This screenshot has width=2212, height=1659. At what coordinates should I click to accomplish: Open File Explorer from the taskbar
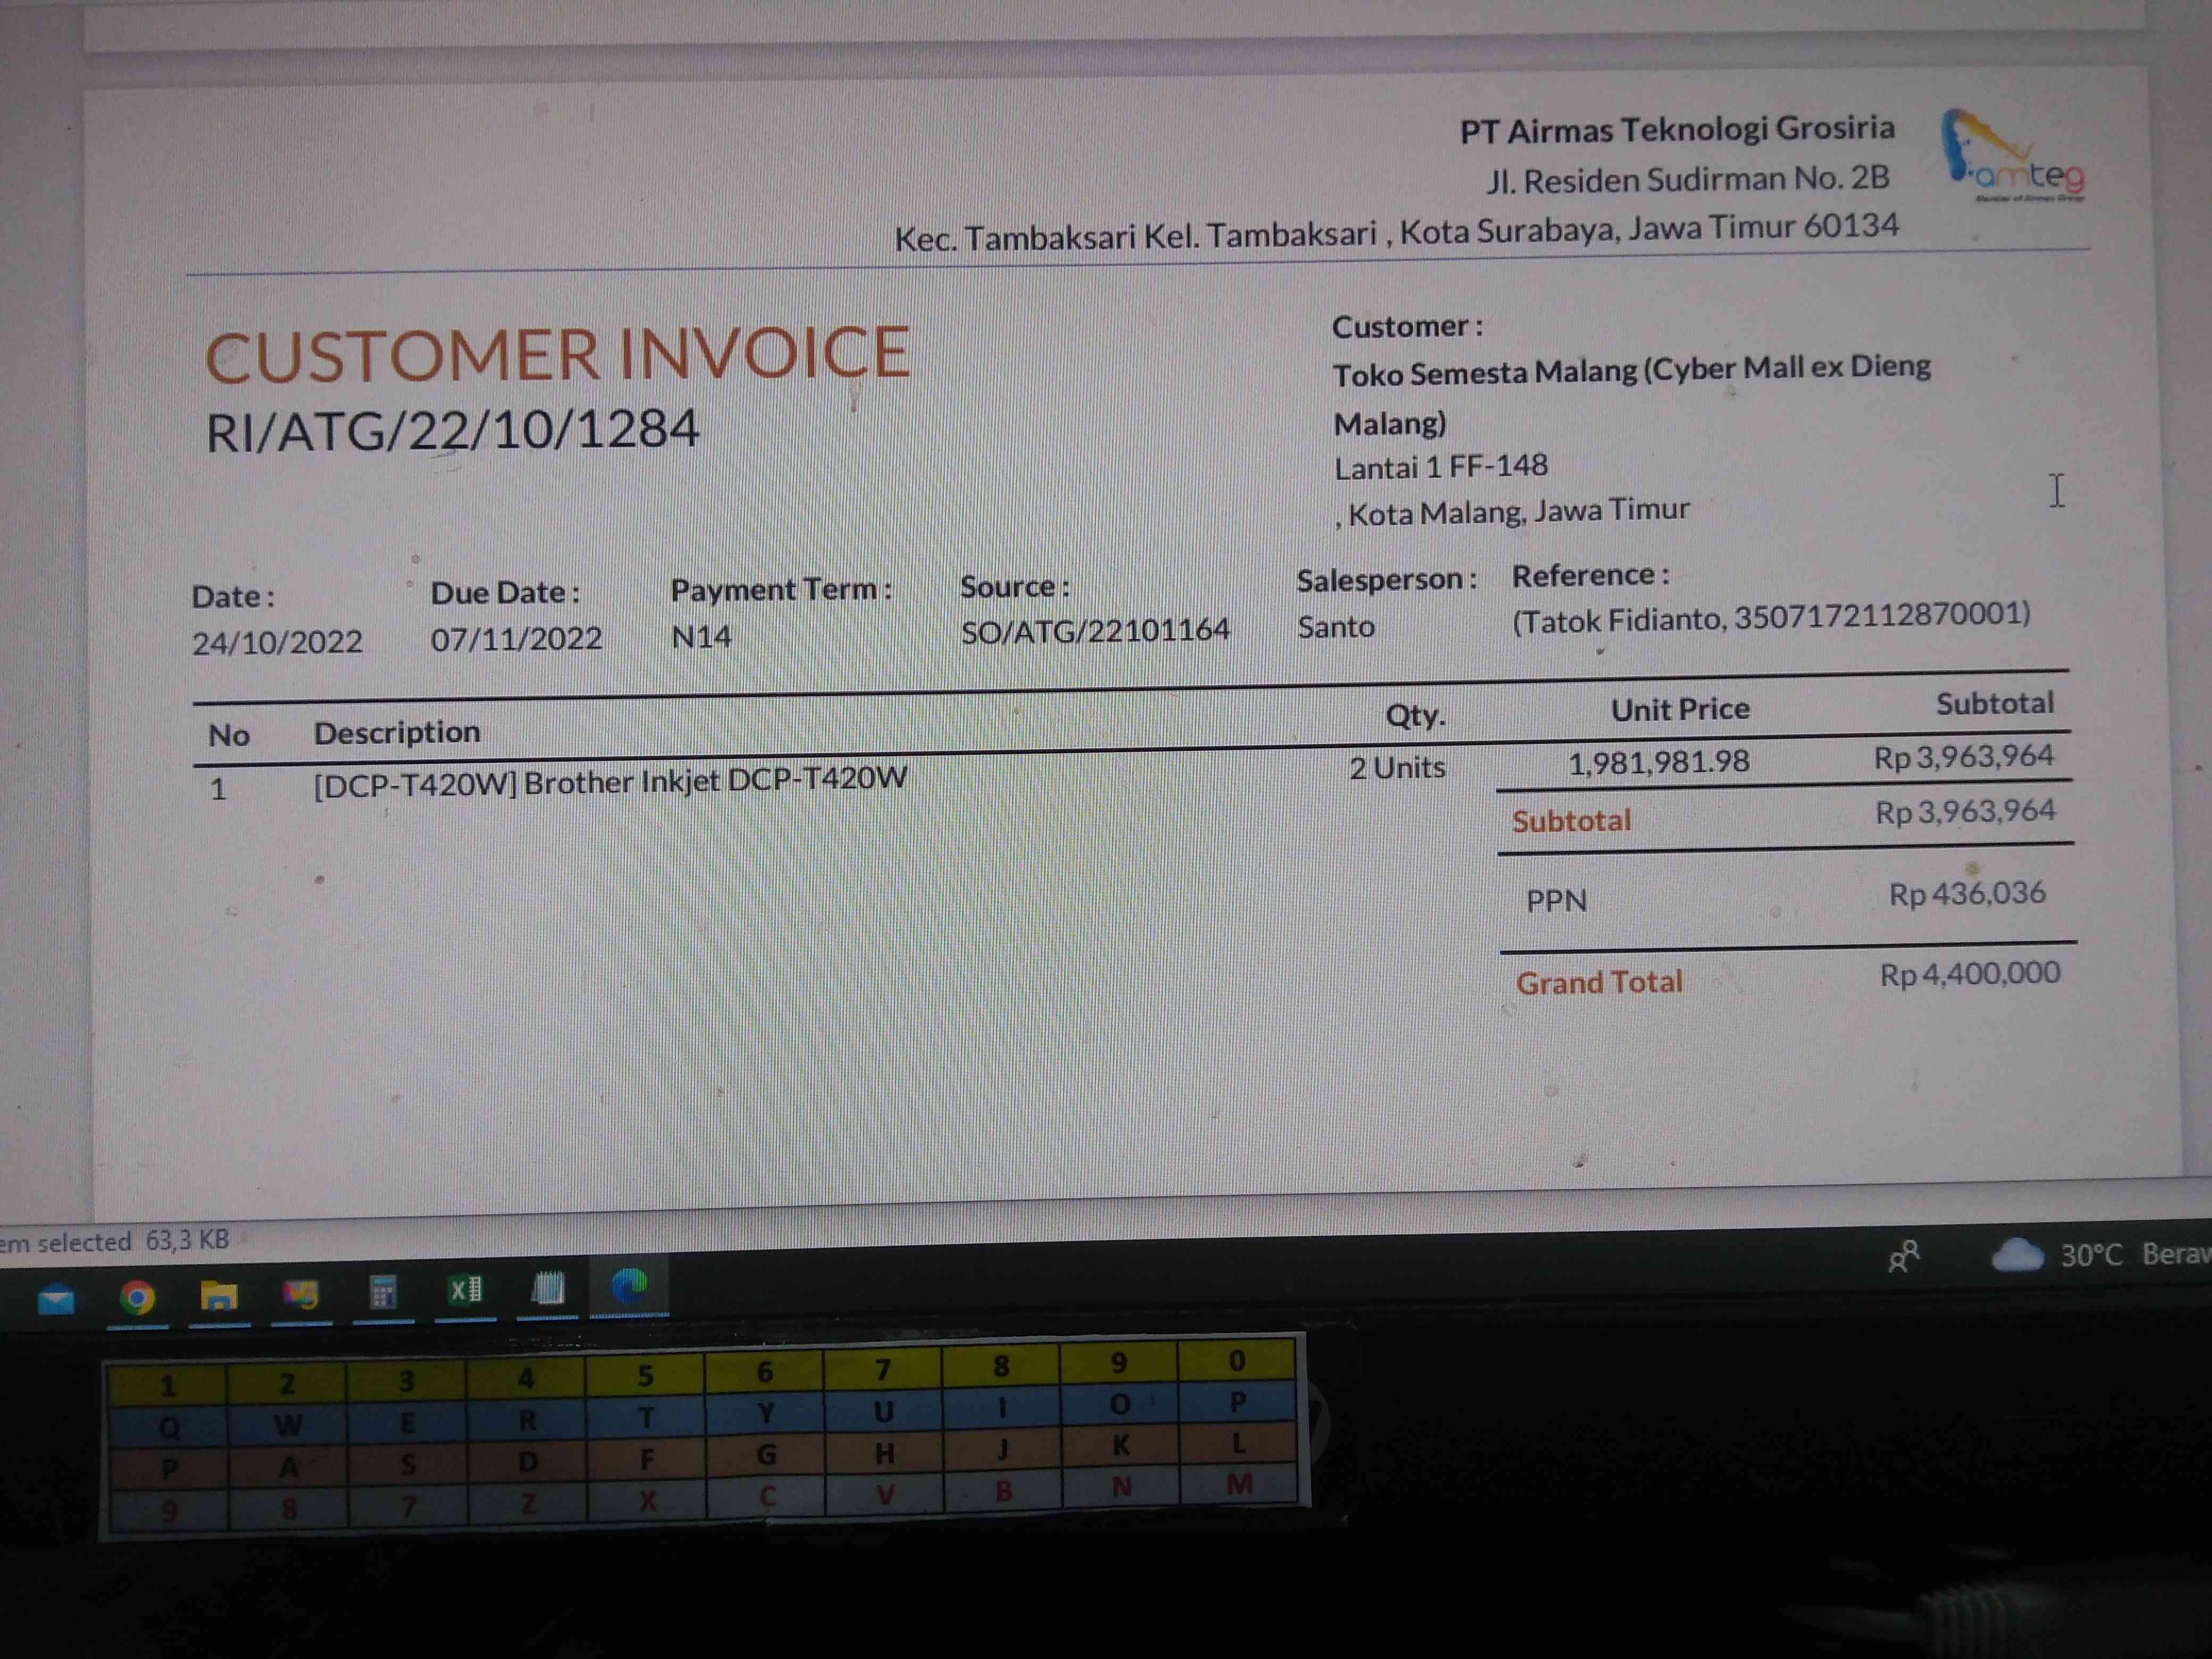point(219,1297)
